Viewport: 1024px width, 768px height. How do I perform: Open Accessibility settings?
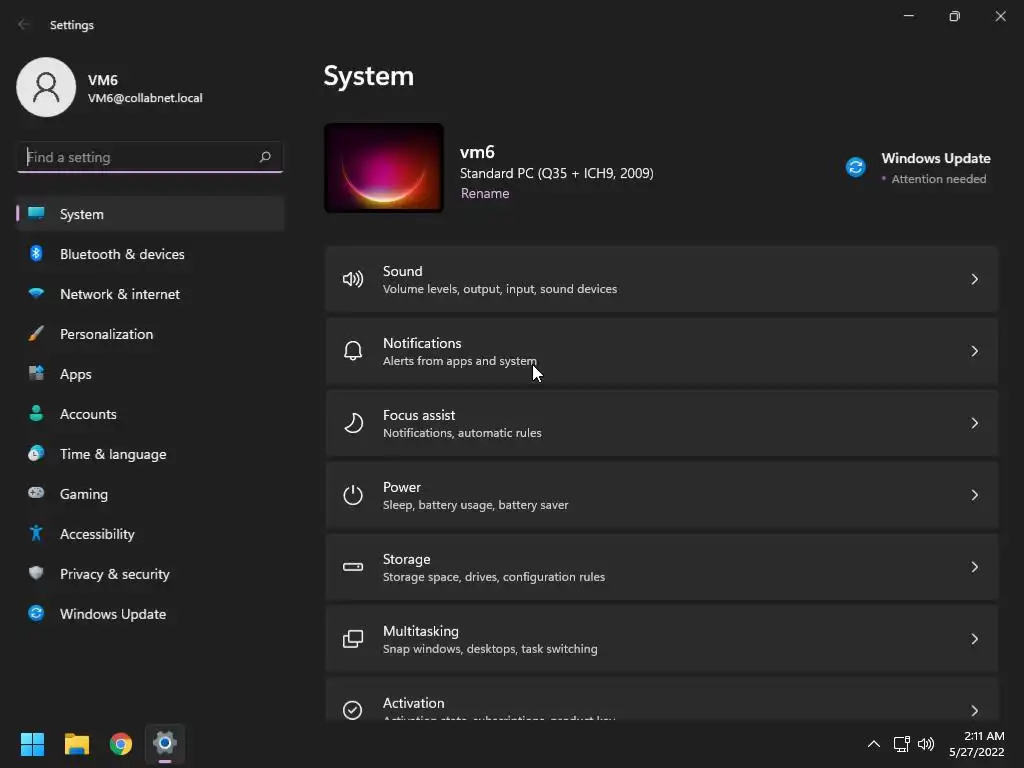point(150,534)
